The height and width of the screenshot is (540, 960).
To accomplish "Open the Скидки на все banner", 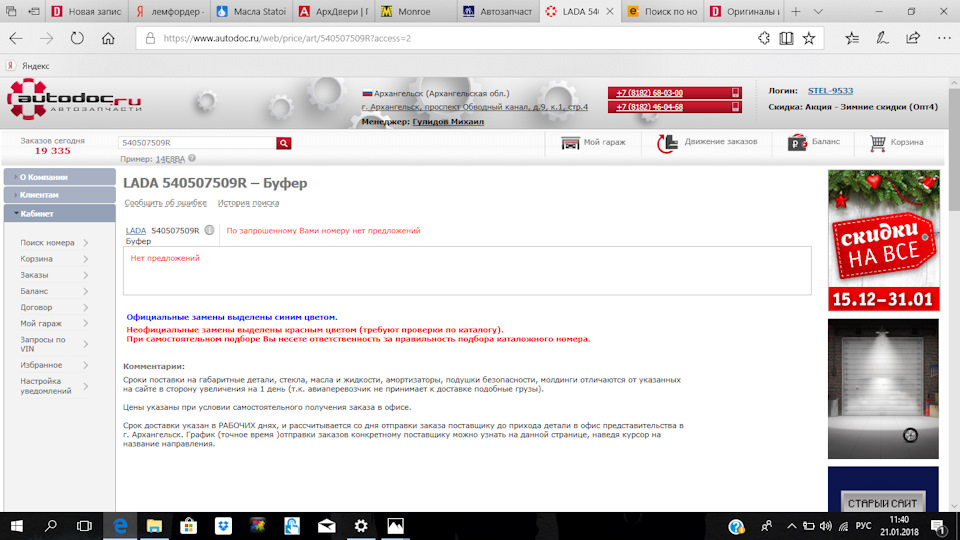I will tap(883, 241).
